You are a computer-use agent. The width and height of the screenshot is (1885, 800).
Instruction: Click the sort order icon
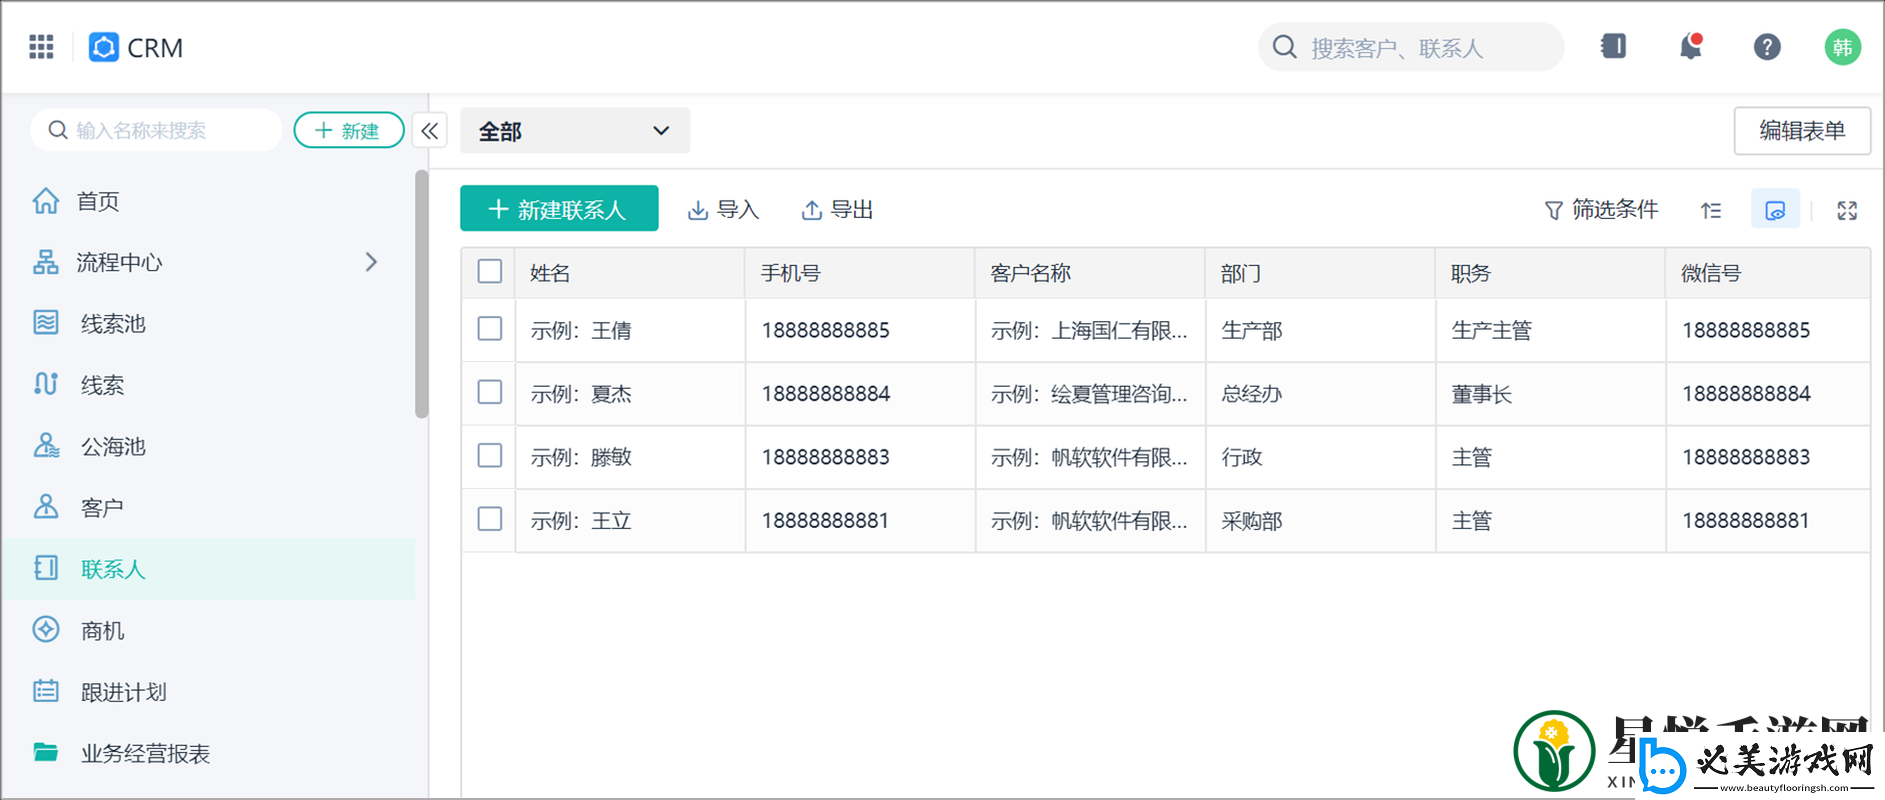1710,210
